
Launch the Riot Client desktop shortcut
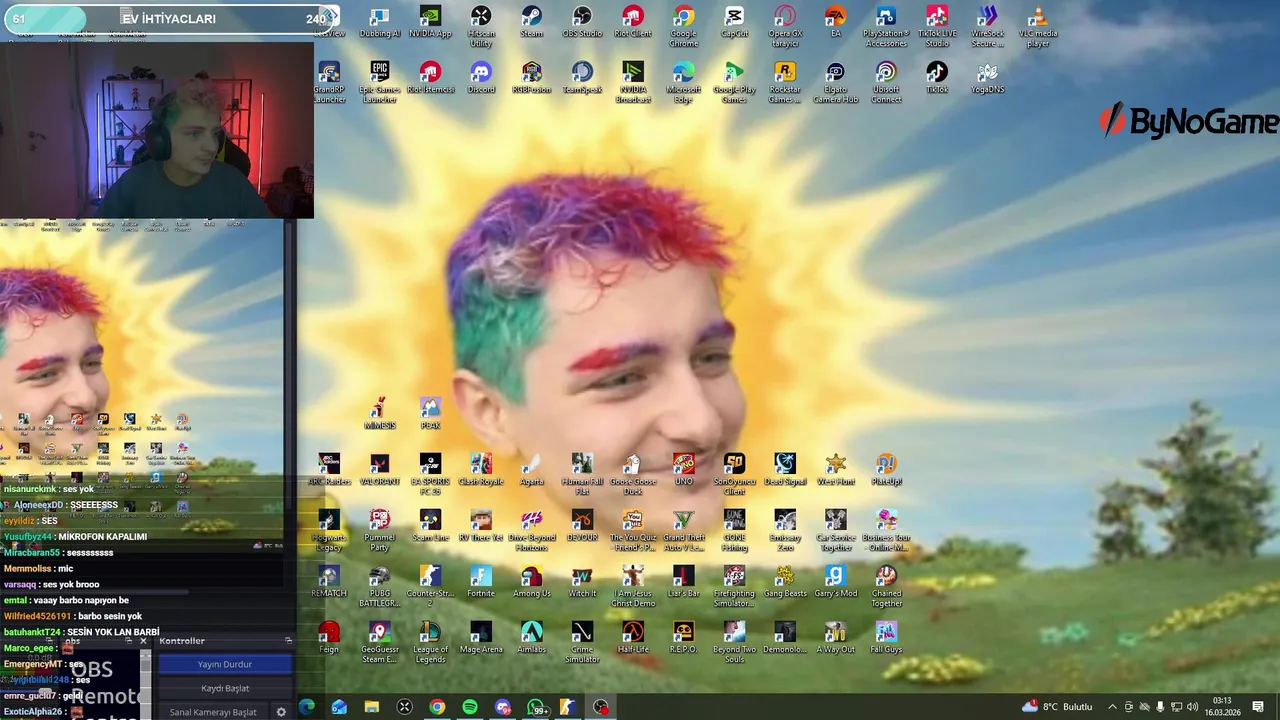(632, 22)
